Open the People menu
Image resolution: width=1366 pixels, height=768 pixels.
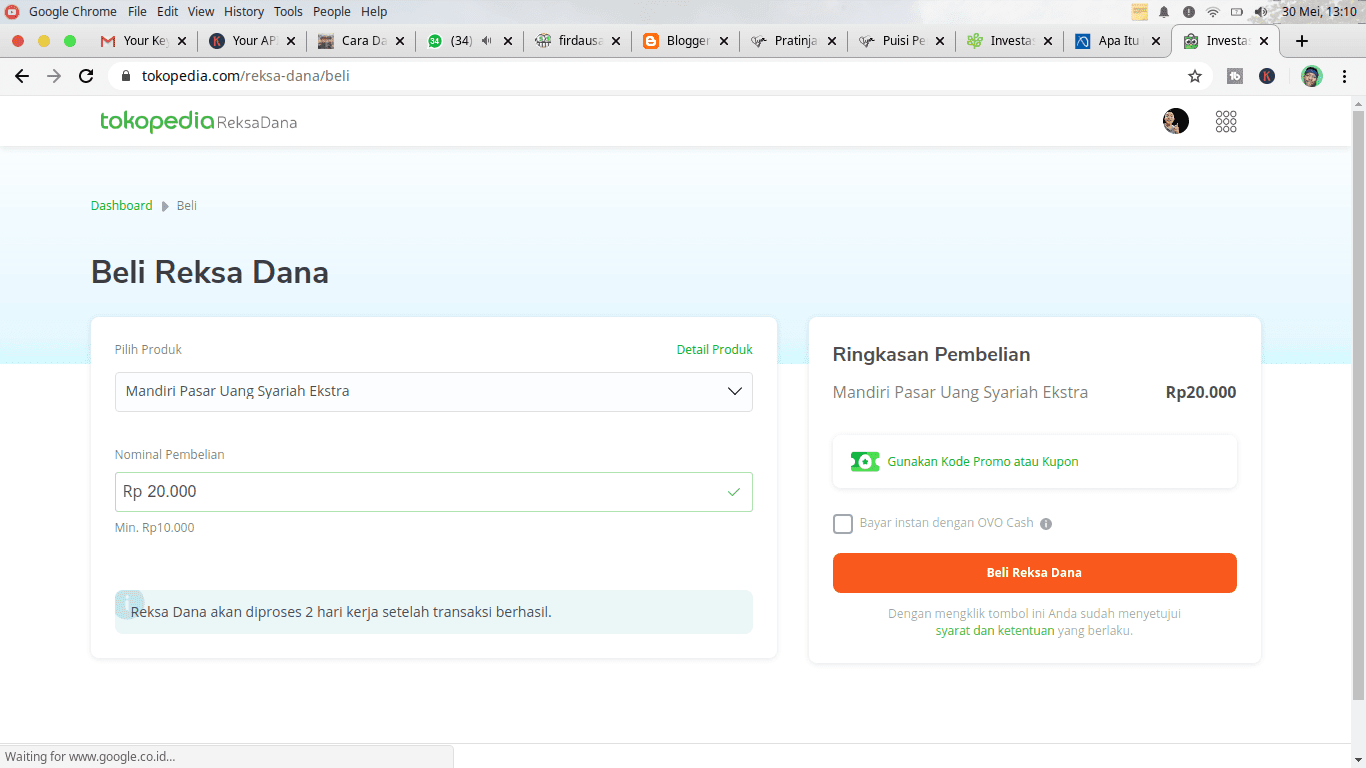(332, 12)
